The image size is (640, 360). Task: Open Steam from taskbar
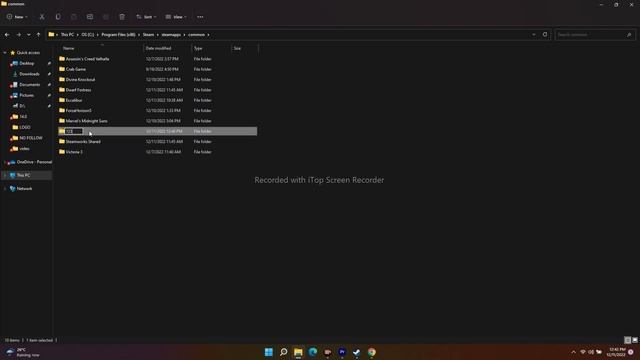357,352
